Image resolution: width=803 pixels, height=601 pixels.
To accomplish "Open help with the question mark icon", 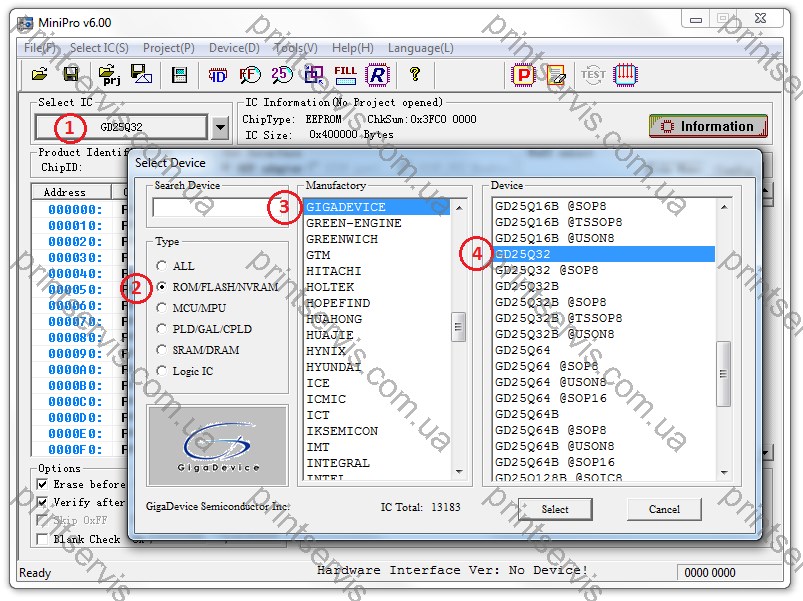I will tap(415, 75).
